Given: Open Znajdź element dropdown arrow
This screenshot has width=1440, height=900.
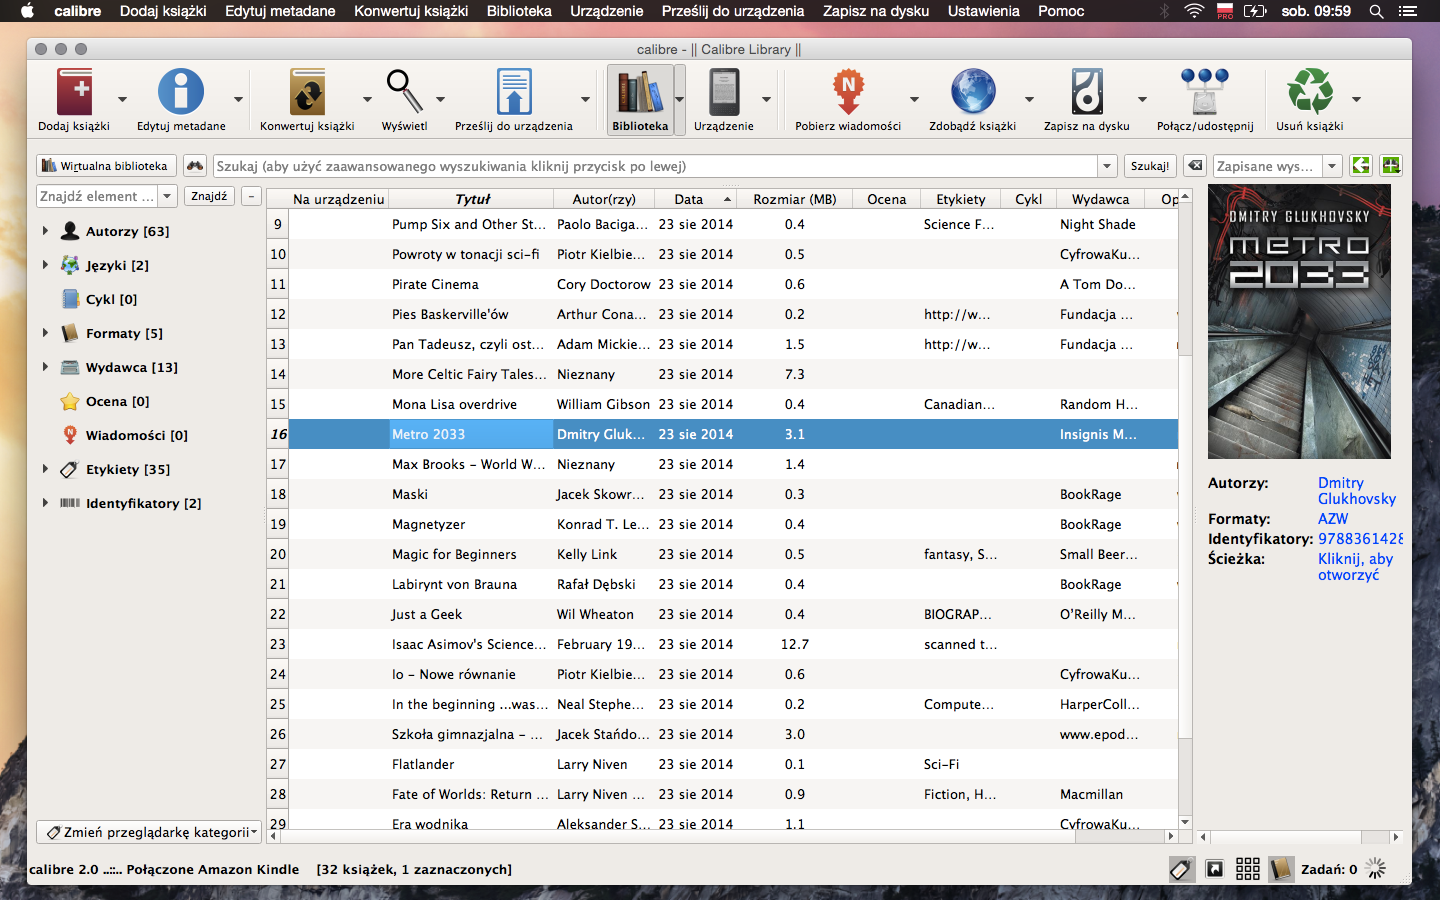Looking at the screenshot, I should [167, 196].
